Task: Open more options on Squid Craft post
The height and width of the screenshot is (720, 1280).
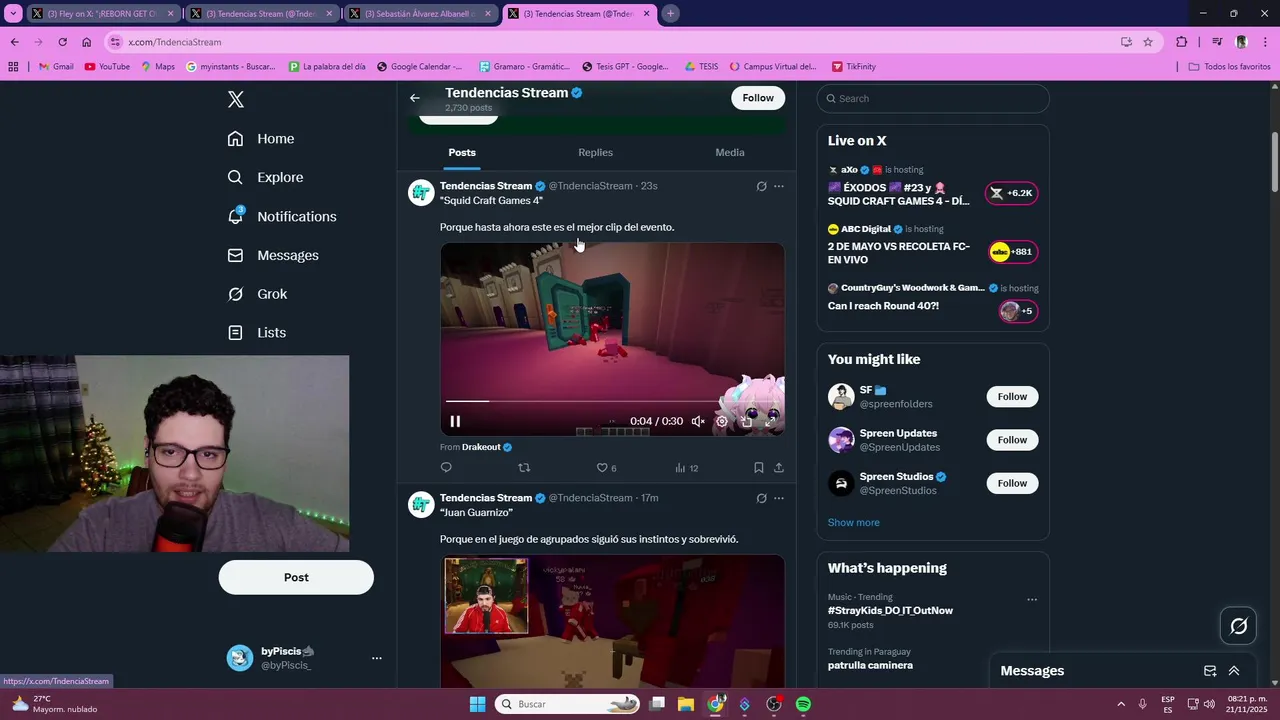Action: coord(779,186)
